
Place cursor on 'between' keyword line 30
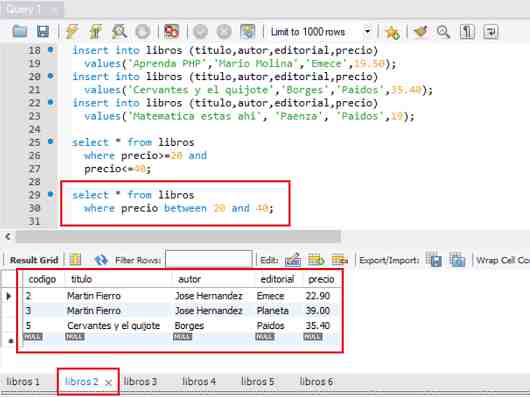coord(185,208)
